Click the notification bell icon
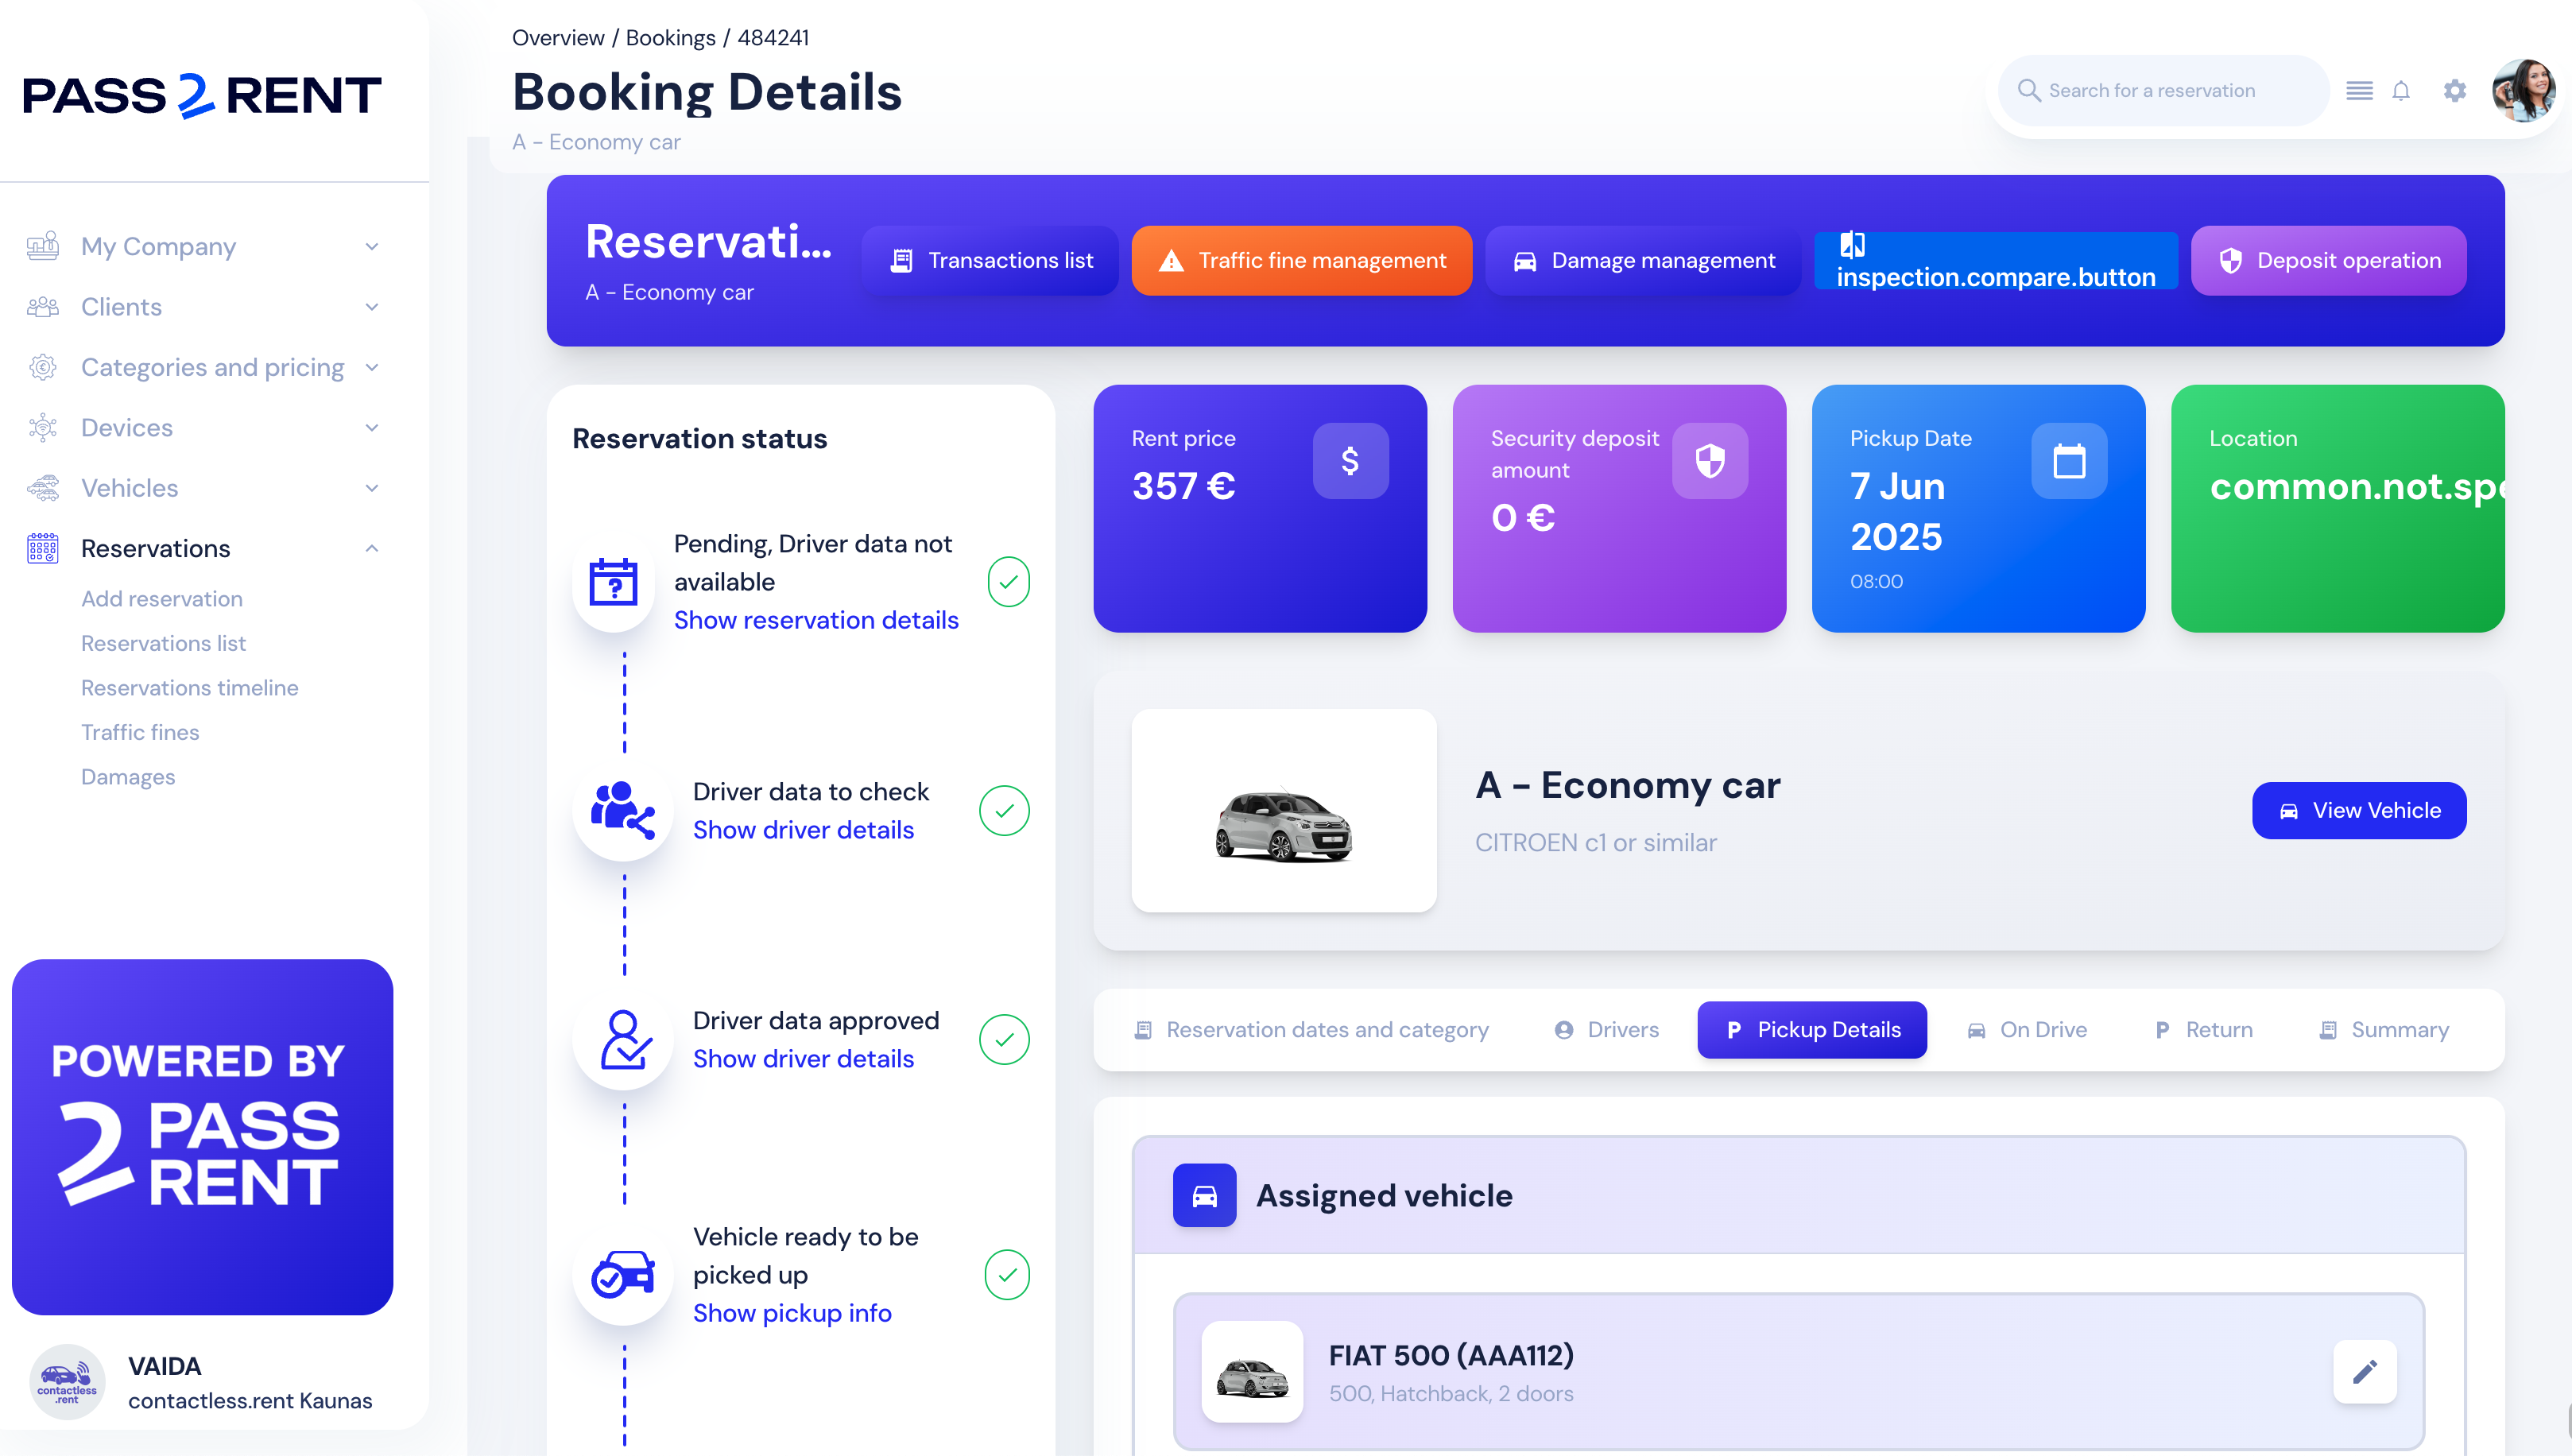This screenshot has height=1456, width=2572. coord(2400,91)
